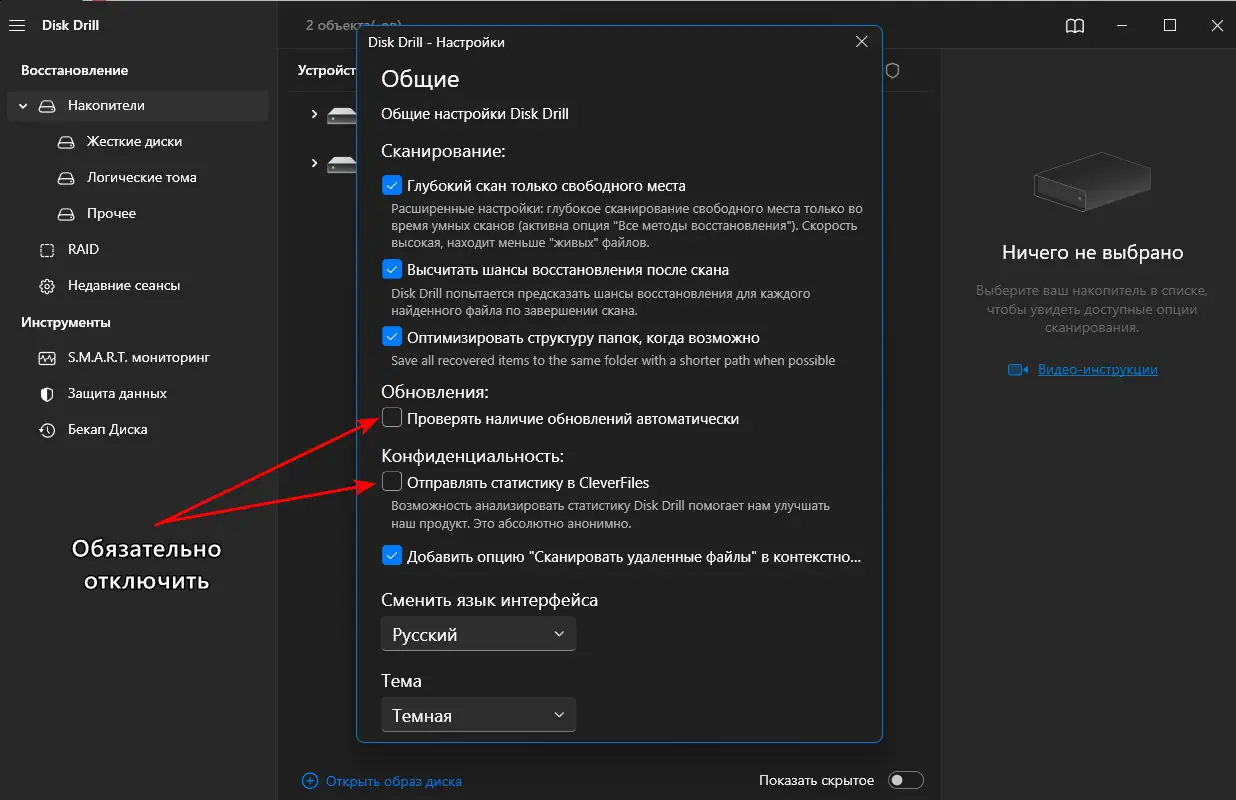Open the interface language dropdown

(x=478, y=635)
